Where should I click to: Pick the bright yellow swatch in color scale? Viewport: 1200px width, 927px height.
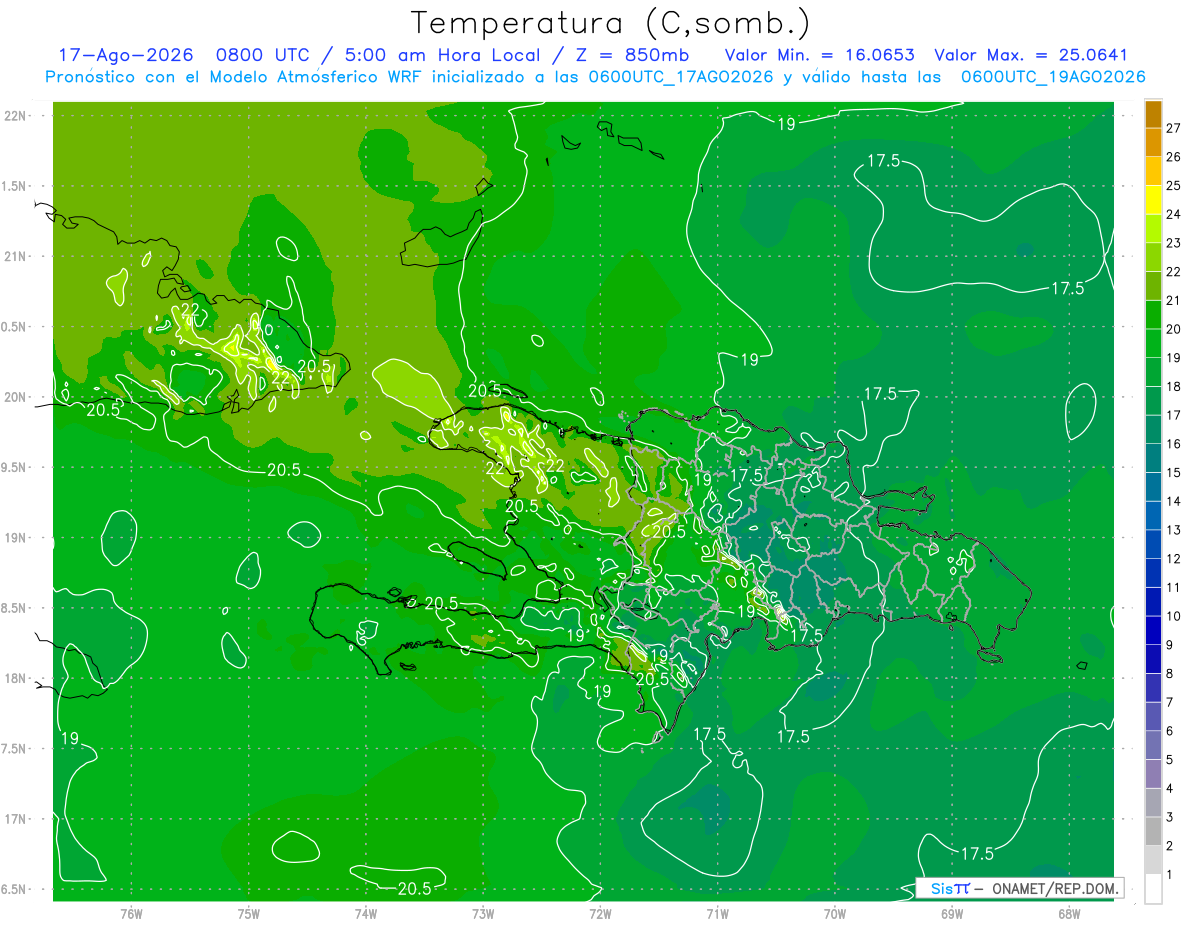point(1153,200)
